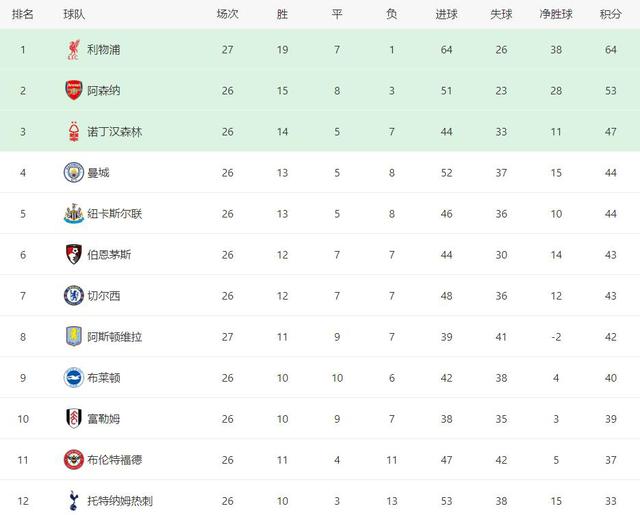Click the Brentford club crest icon
Screen dimensions: 640x515
point(73,460)
